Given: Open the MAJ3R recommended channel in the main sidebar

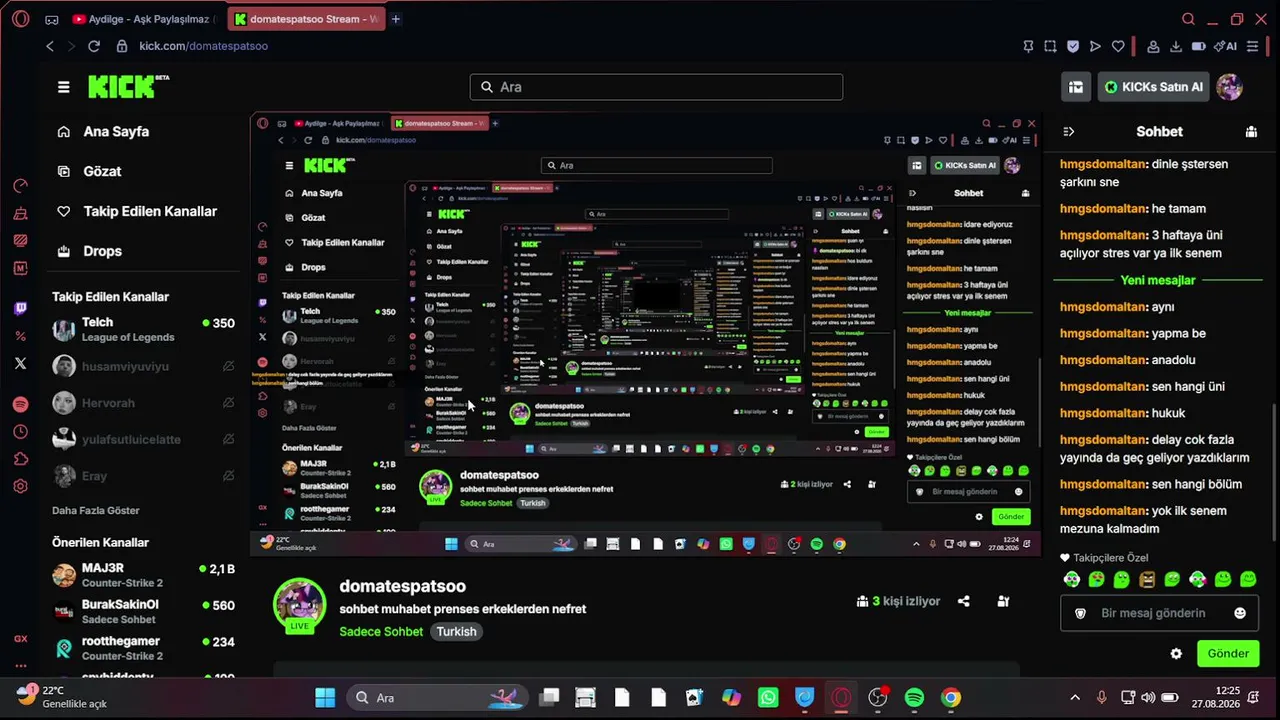Looking at the screenshot, I should 143,575.
